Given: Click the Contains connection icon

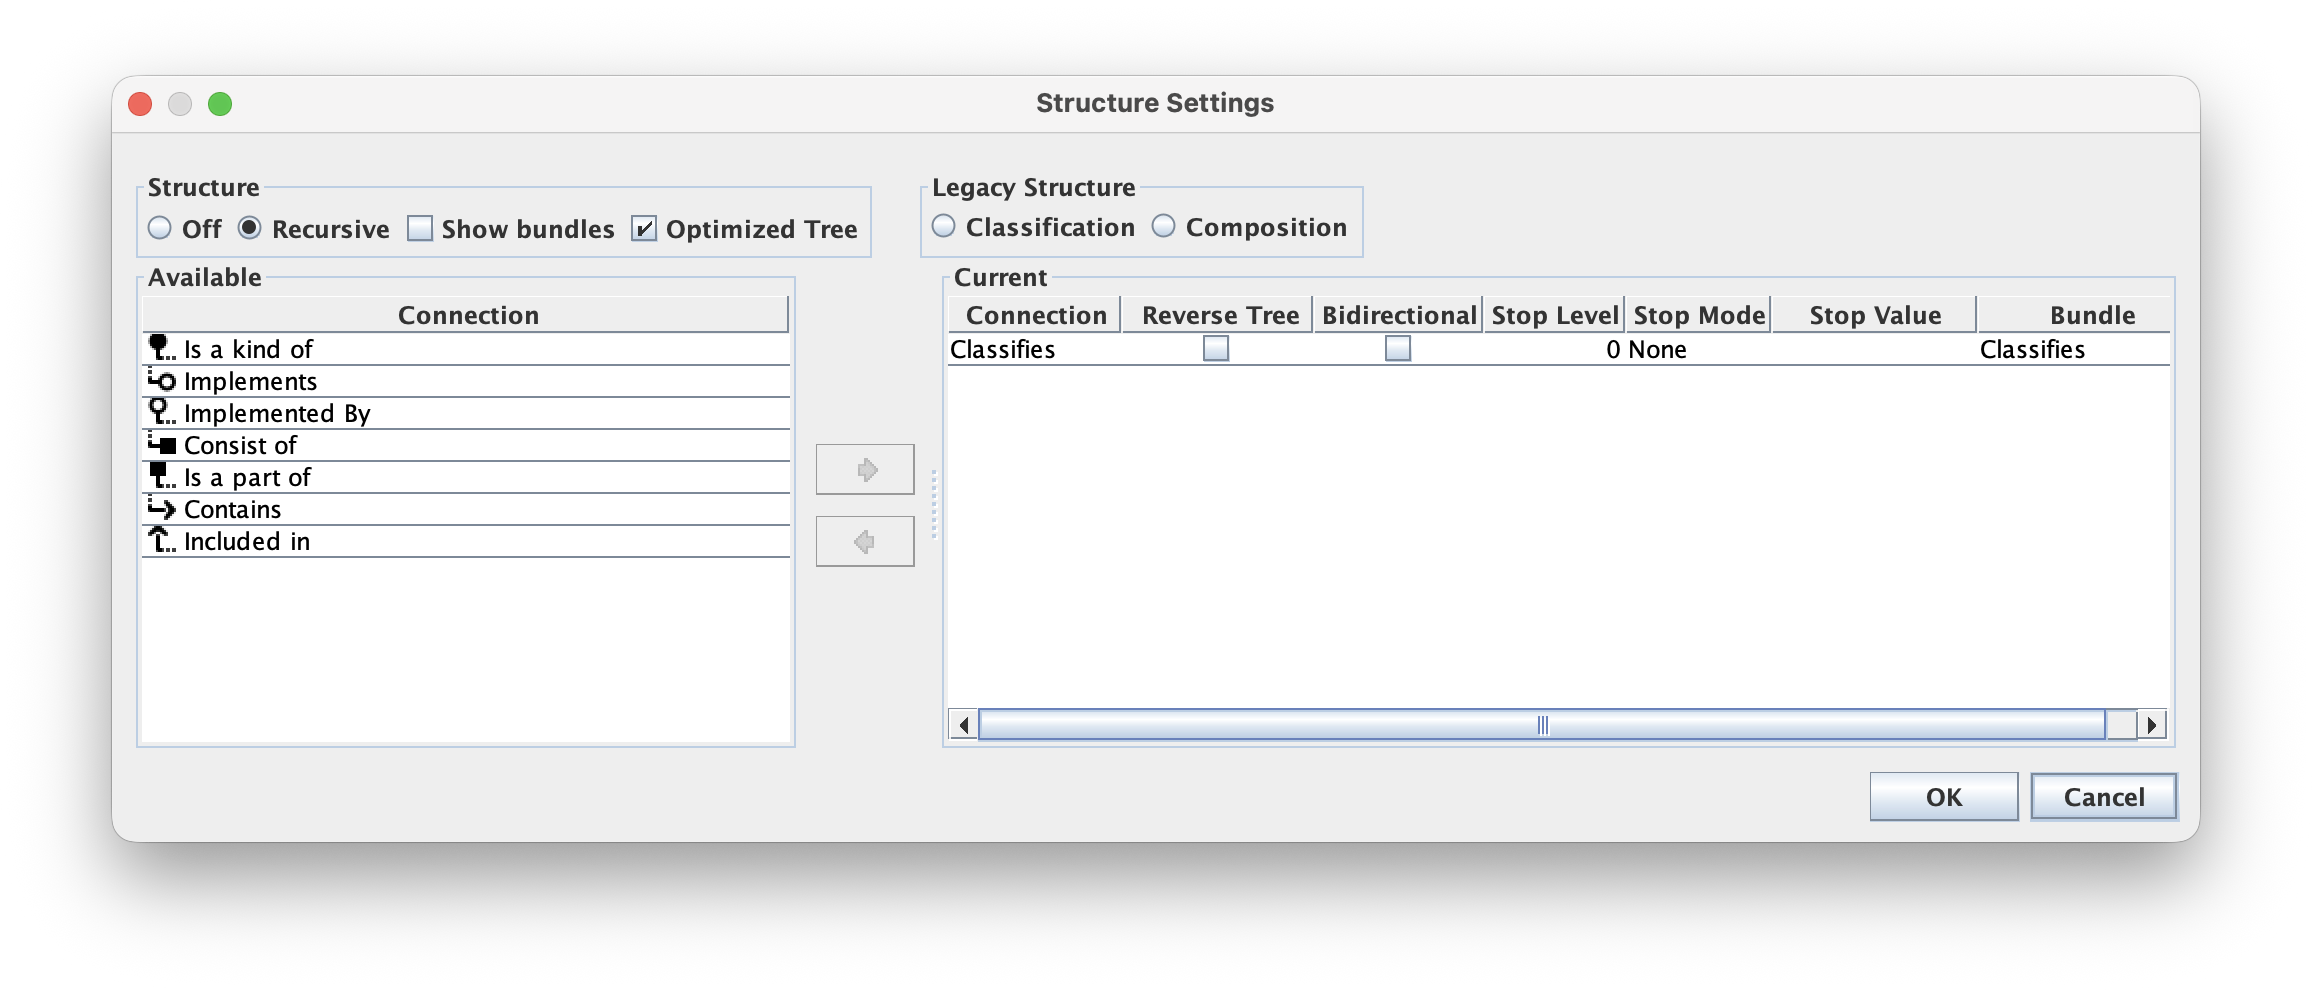Looking at the screenshot, I should click(x=161, y=508).
